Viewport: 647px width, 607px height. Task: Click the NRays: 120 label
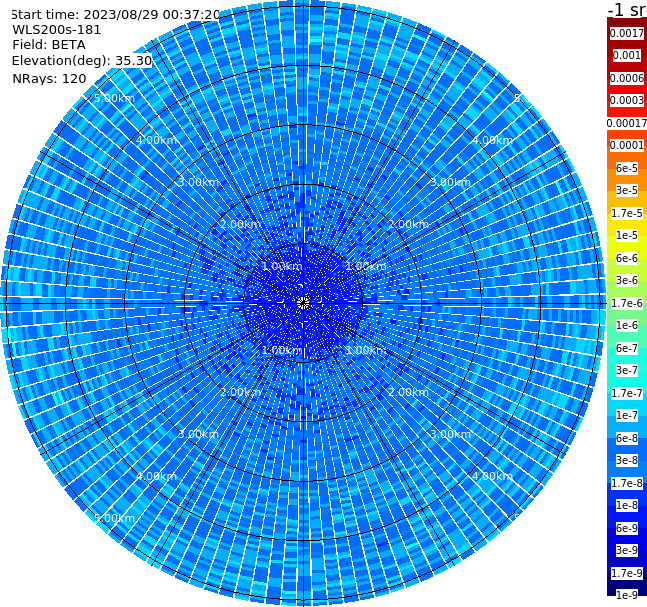point(49,78)
